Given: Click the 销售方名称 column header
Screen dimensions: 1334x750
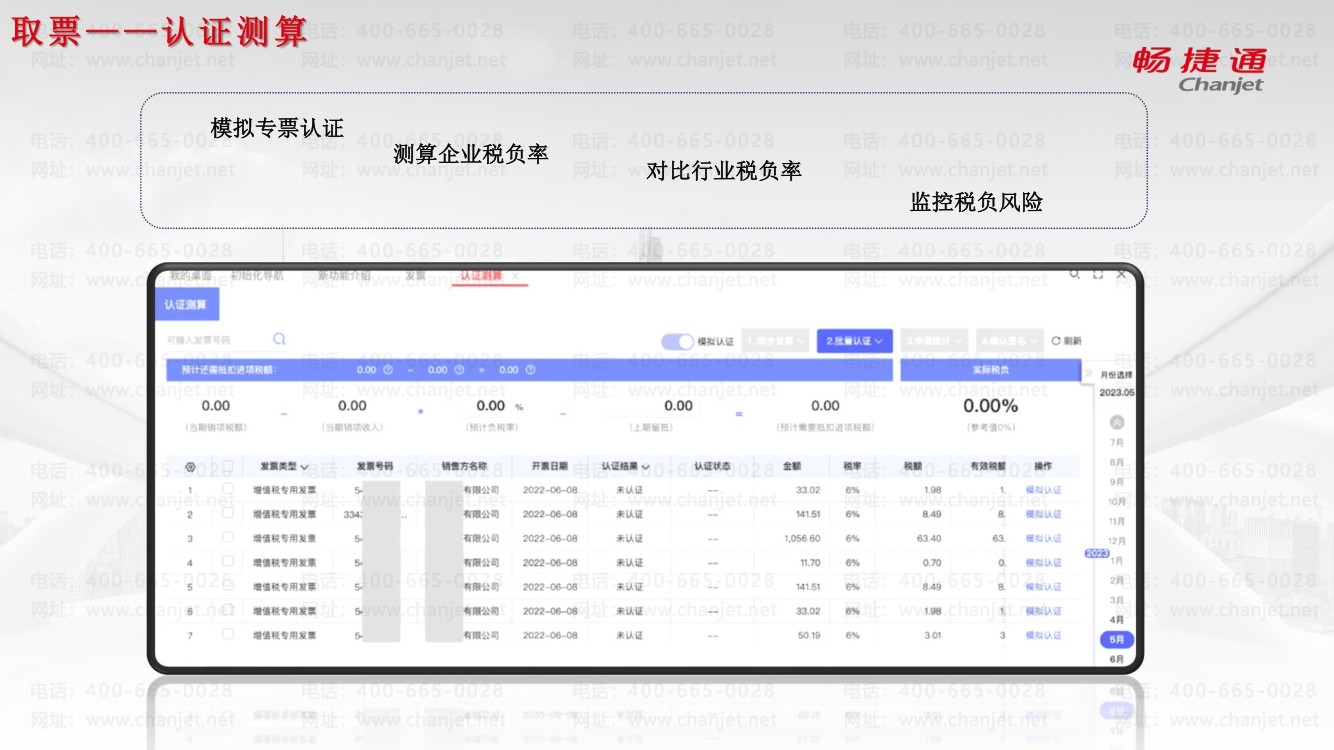Looking at the screenshot, I should coord(464,466).
